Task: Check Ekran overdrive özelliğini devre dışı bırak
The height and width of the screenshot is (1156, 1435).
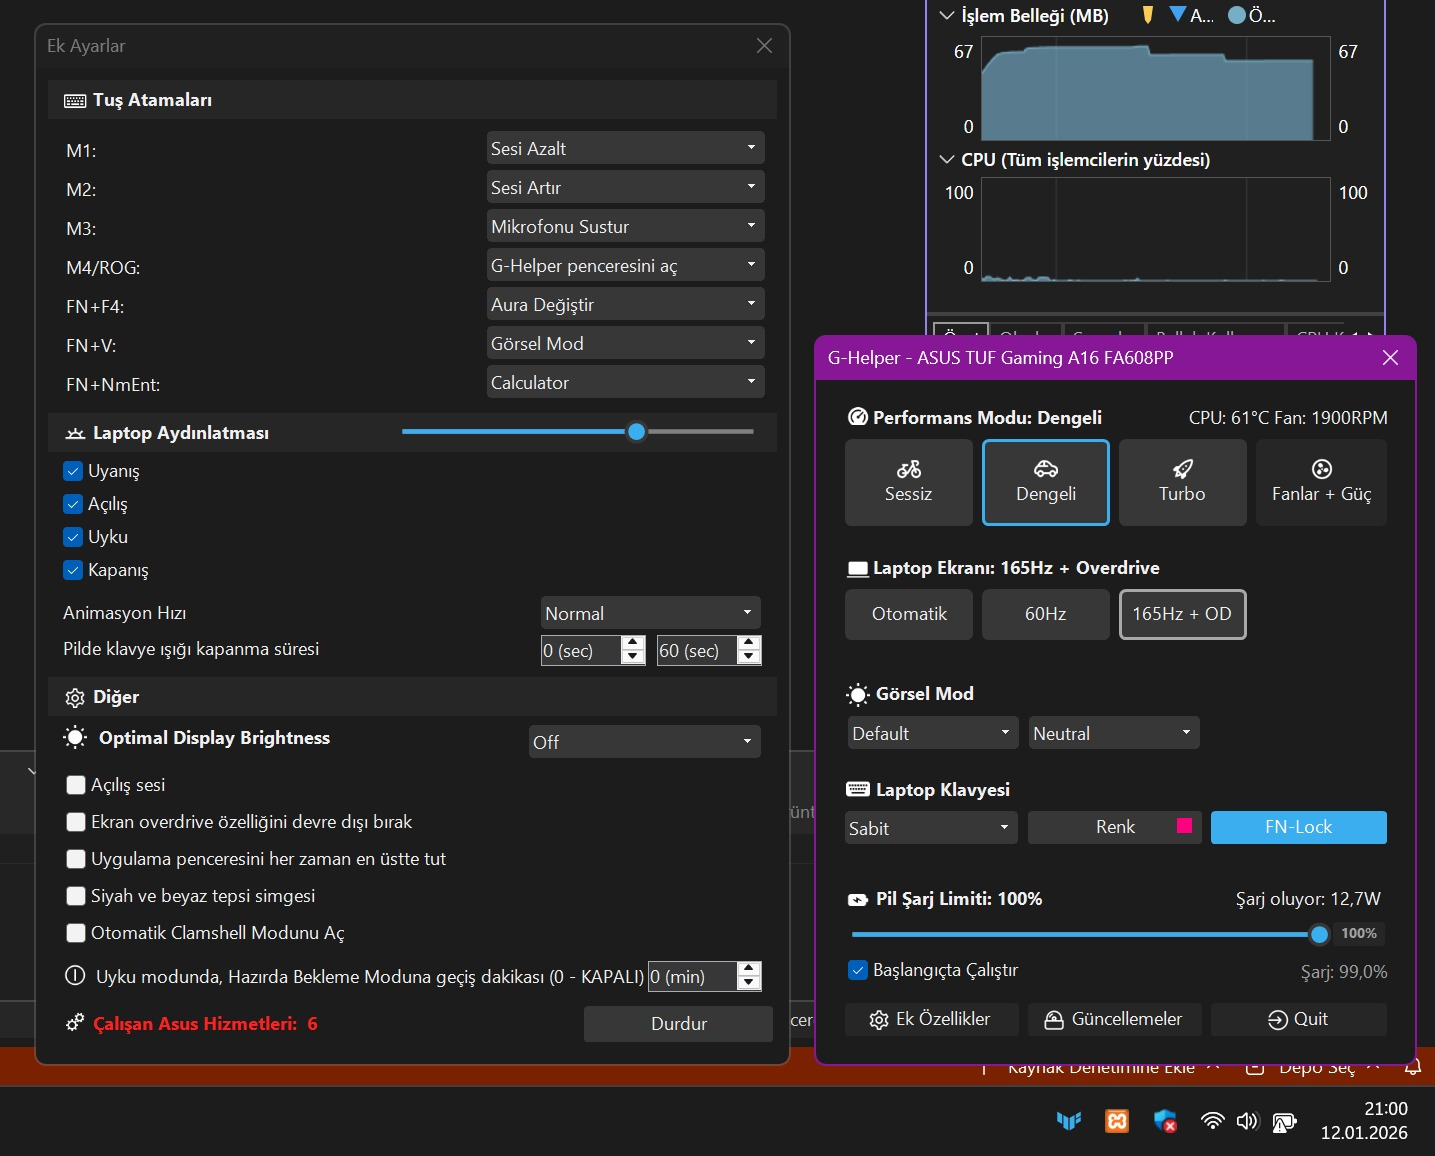Action: (x=76, y=822)
